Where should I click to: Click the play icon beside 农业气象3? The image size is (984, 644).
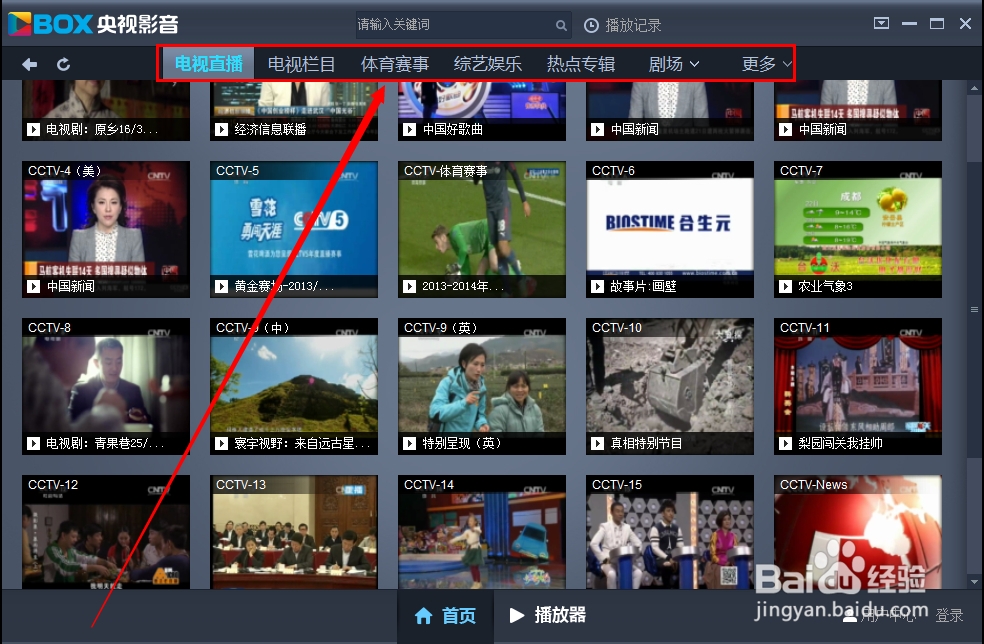tap(785, 287)
